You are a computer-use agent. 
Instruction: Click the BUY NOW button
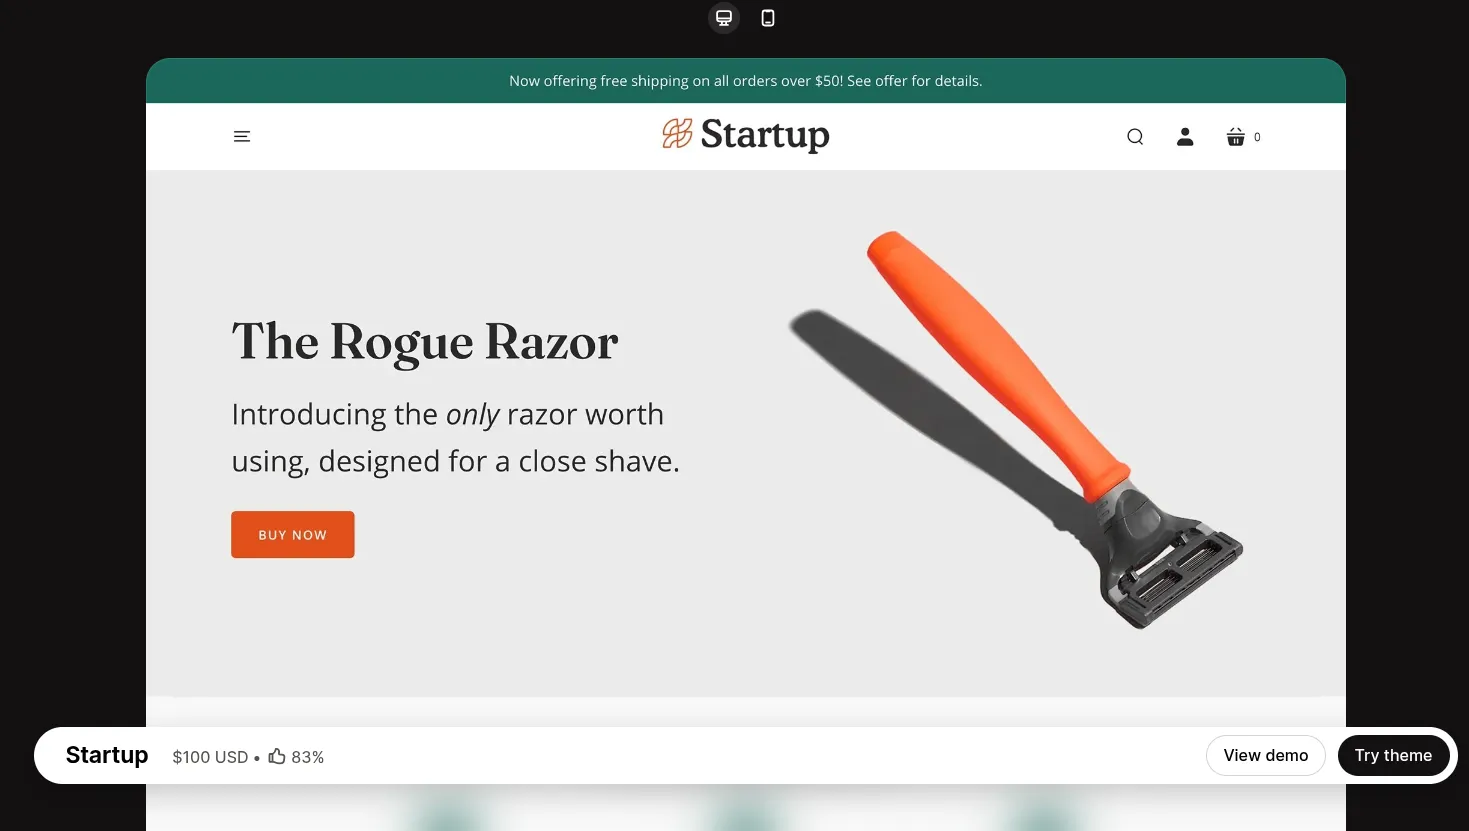click(x=293, y=534)
